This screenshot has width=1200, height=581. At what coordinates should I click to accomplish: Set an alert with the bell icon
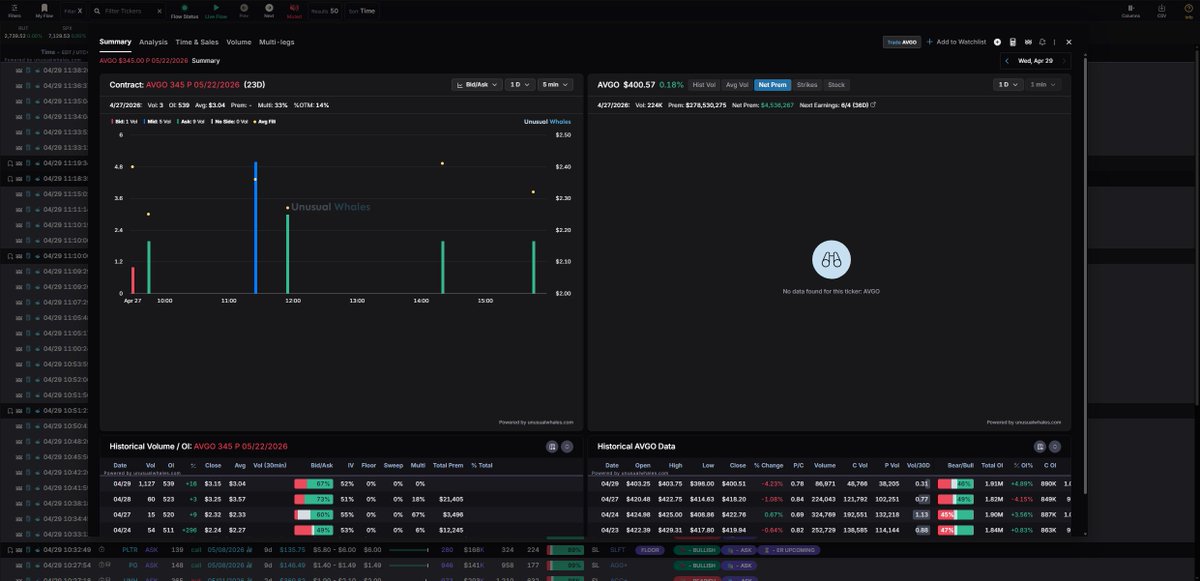point(1042,42)
